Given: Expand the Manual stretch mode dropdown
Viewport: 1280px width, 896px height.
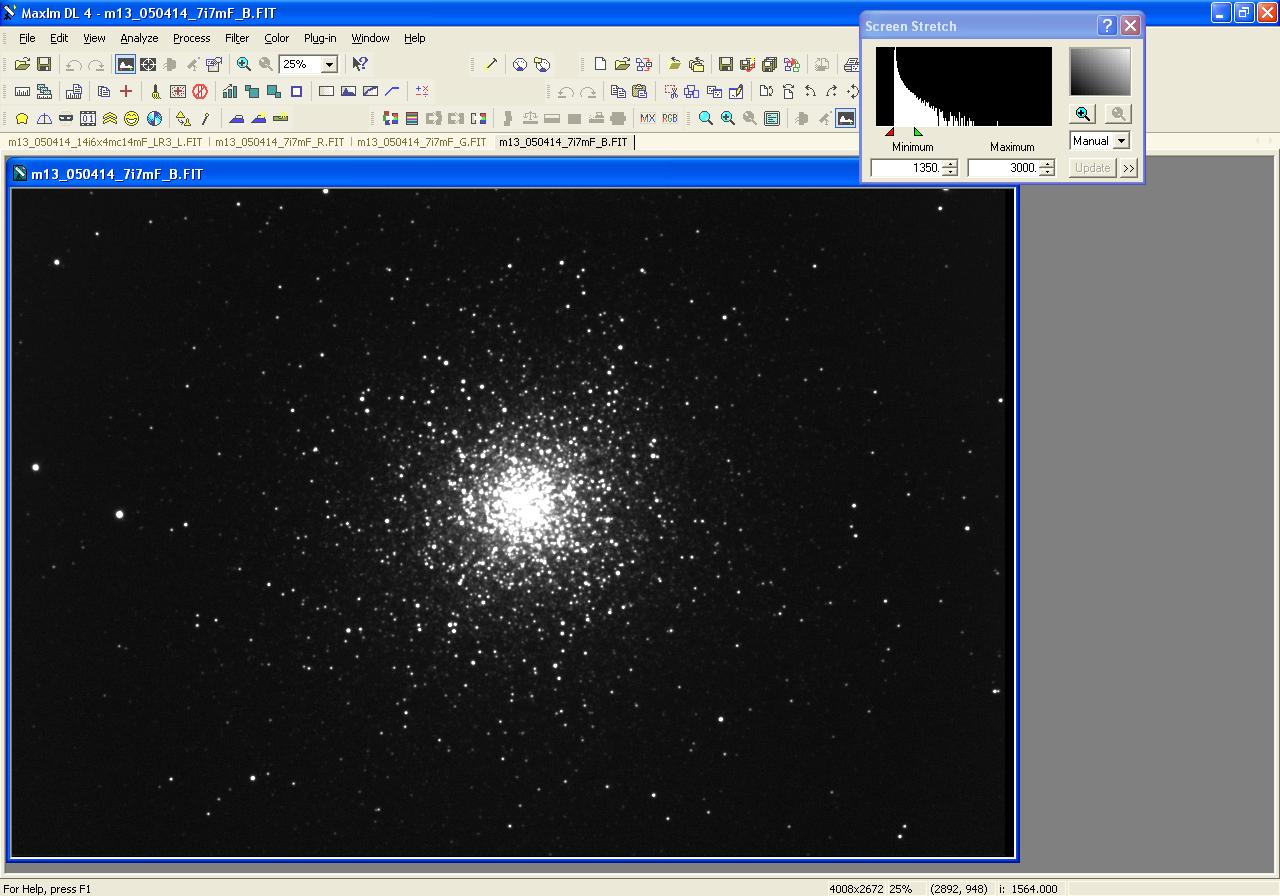Looking at the screenshot, I should (x=1121, y=141).
